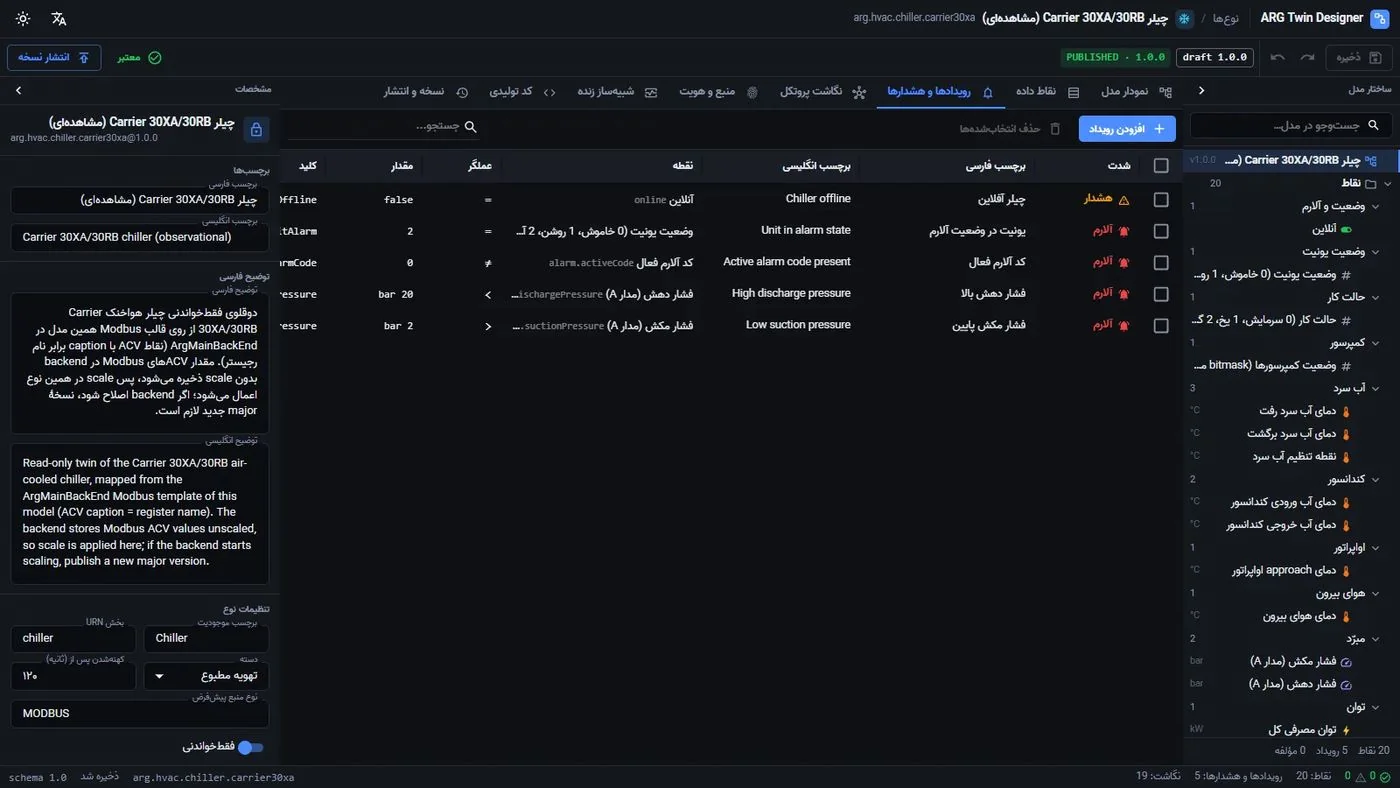This screenshot has width=1400, height=788.
Task: Toggle the فقط‌خواندنی read-only switch
Action: click(x=251, y=747)
